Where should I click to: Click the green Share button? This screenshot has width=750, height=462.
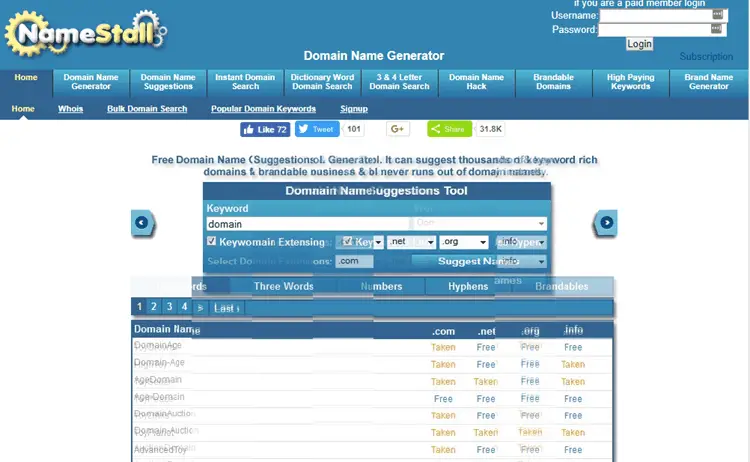(449, 129)
